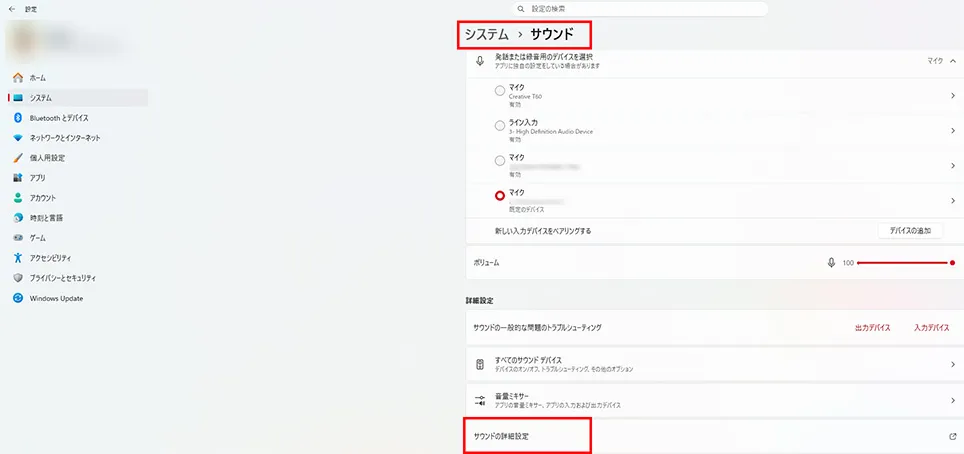Open プライバシーとセキュリティ shield icon
Viewport: 964px width, 454px height.
click(x=18, y=278)
